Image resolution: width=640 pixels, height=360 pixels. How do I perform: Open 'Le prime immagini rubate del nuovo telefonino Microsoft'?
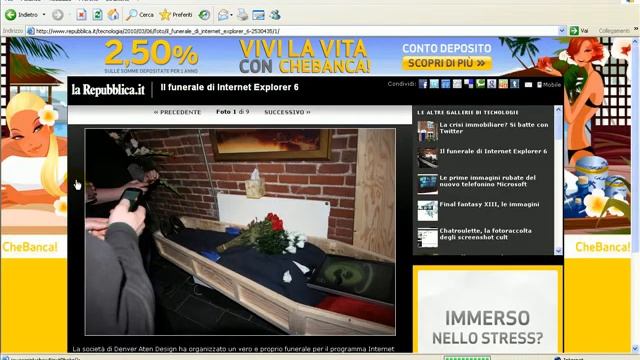coord(487,181)
